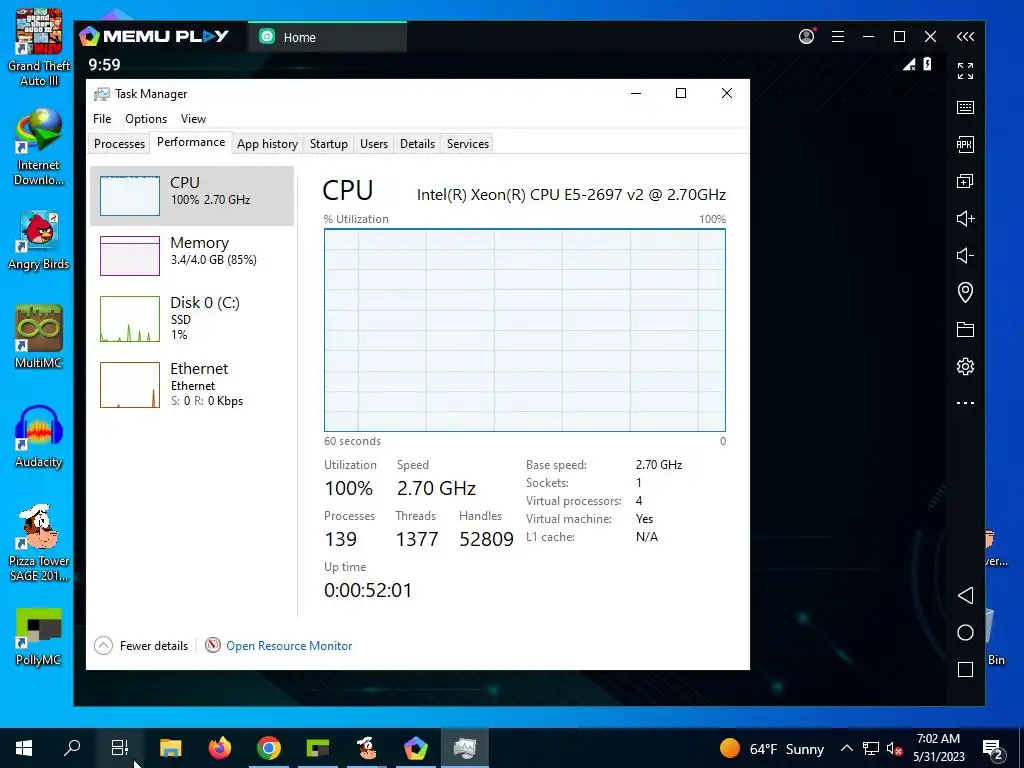Viewport: 1024px width, 768px height.
Task: Open MultiMC desktop shortcut
Action: 39,338
